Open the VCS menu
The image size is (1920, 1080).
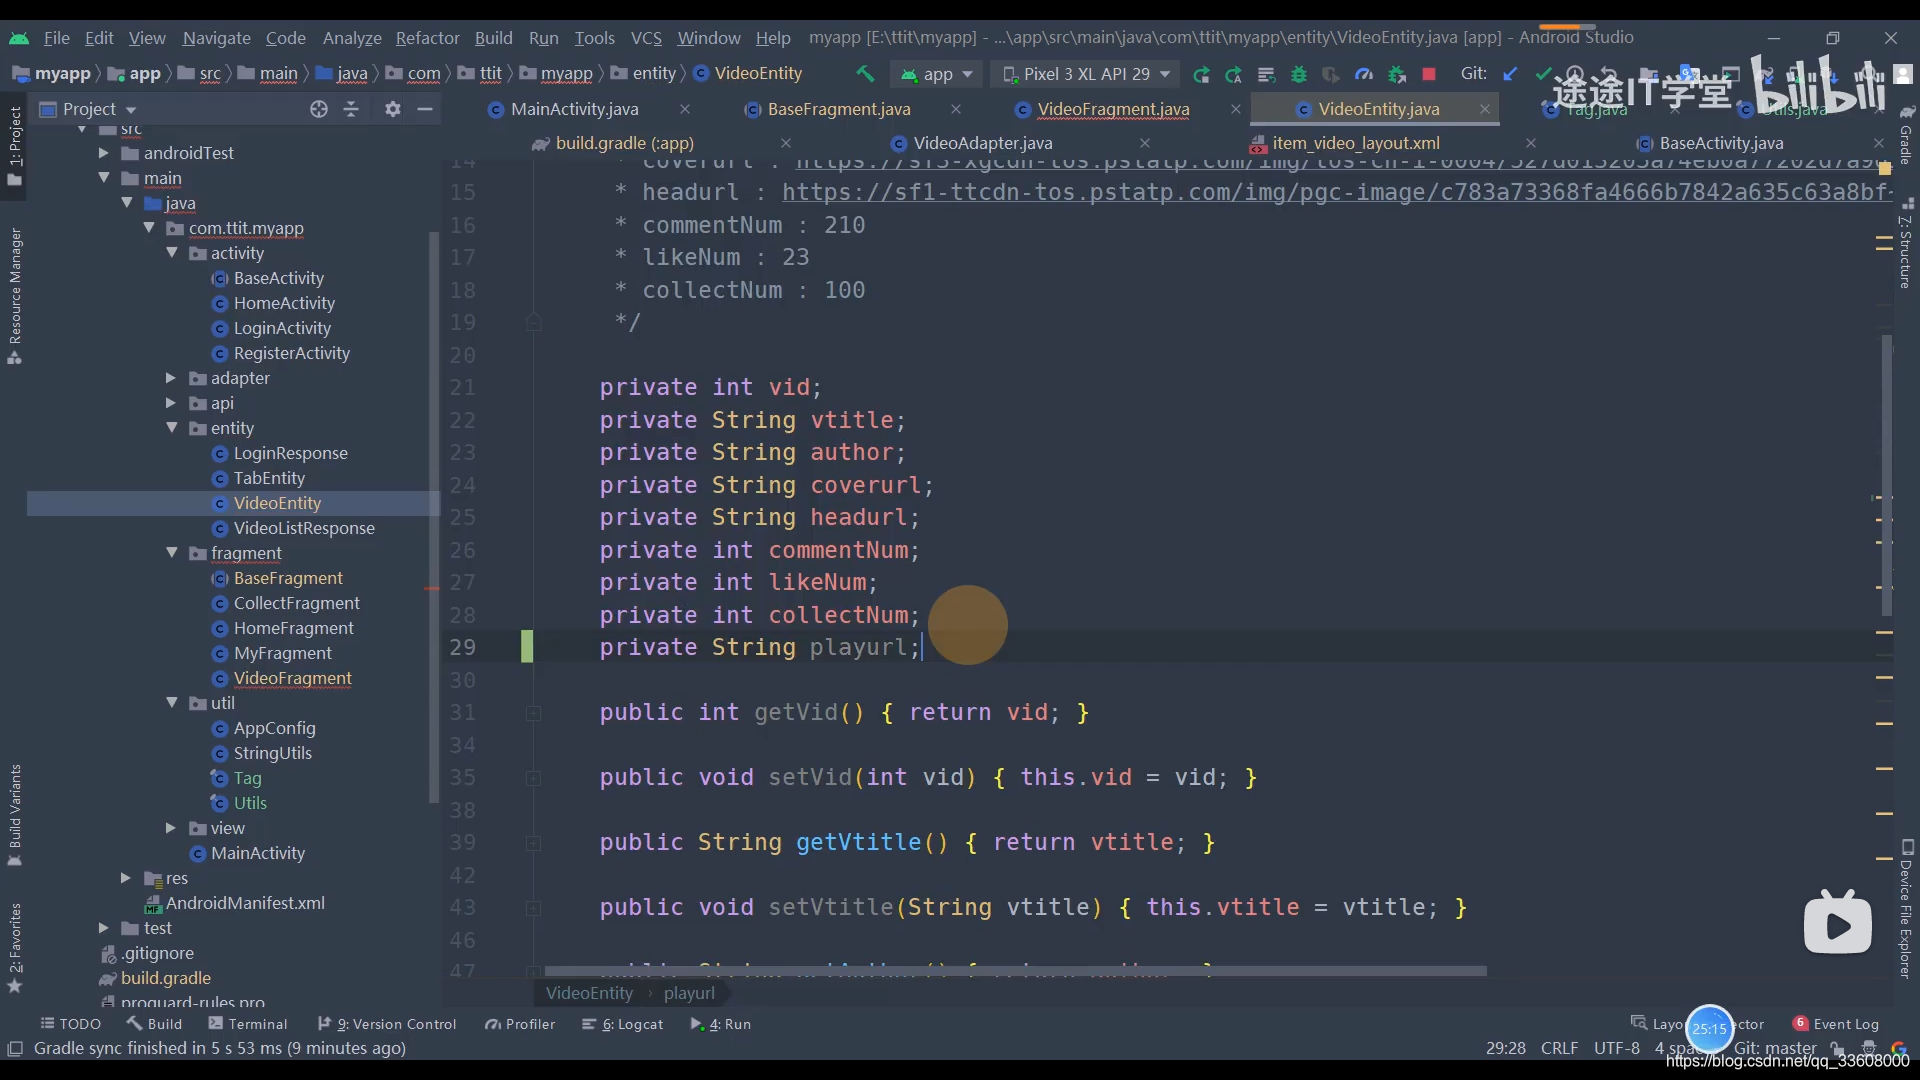point(646,38)
